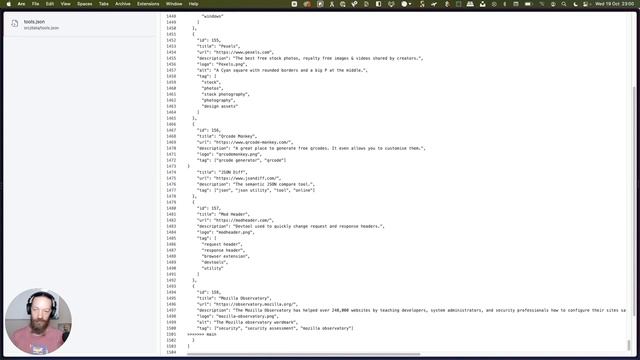The height and width of the screenshot is (360, 640).
Task: Click the horizontal scrollbar below the code
Action: point(303,354)
